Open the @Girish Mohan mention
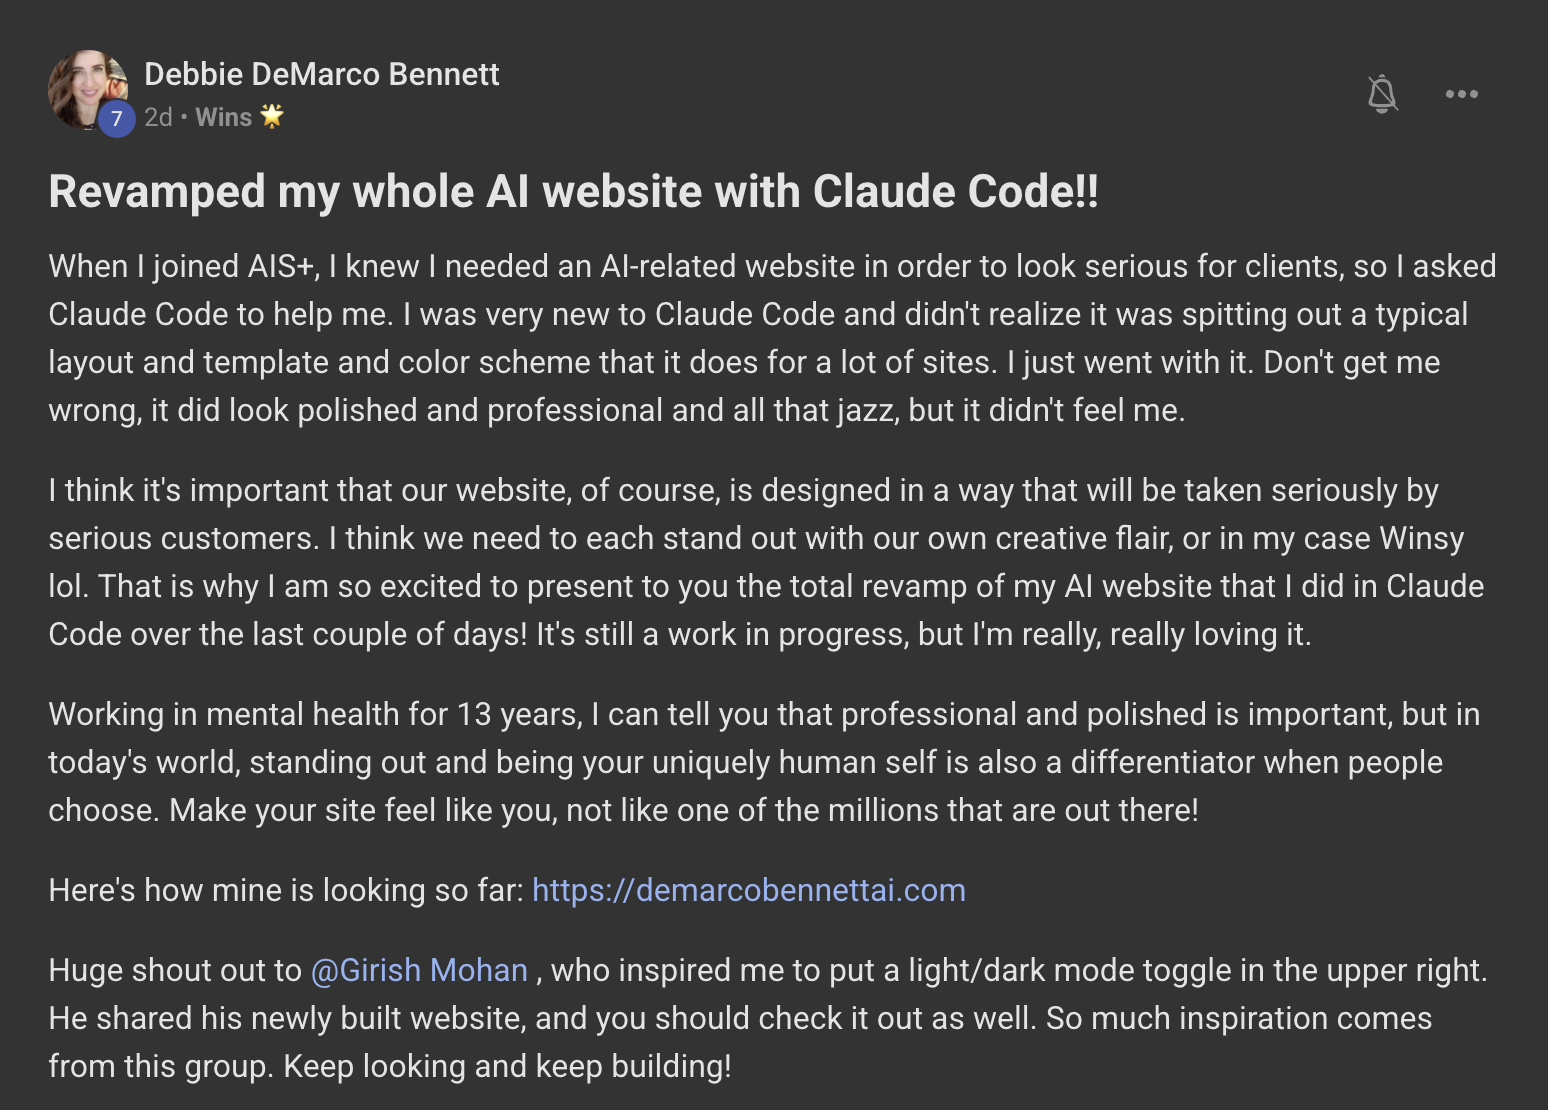The width and height of the screenshot is (1548, 1110). pyautogui.click(x=419, y=970)
